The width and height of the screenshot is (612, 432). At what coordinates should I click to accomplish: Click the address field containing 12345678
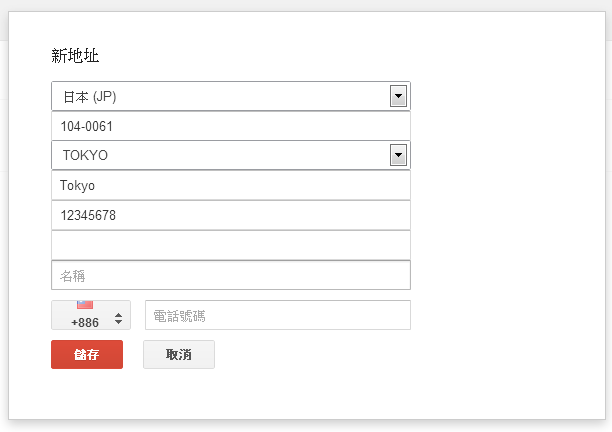point(231,215)
